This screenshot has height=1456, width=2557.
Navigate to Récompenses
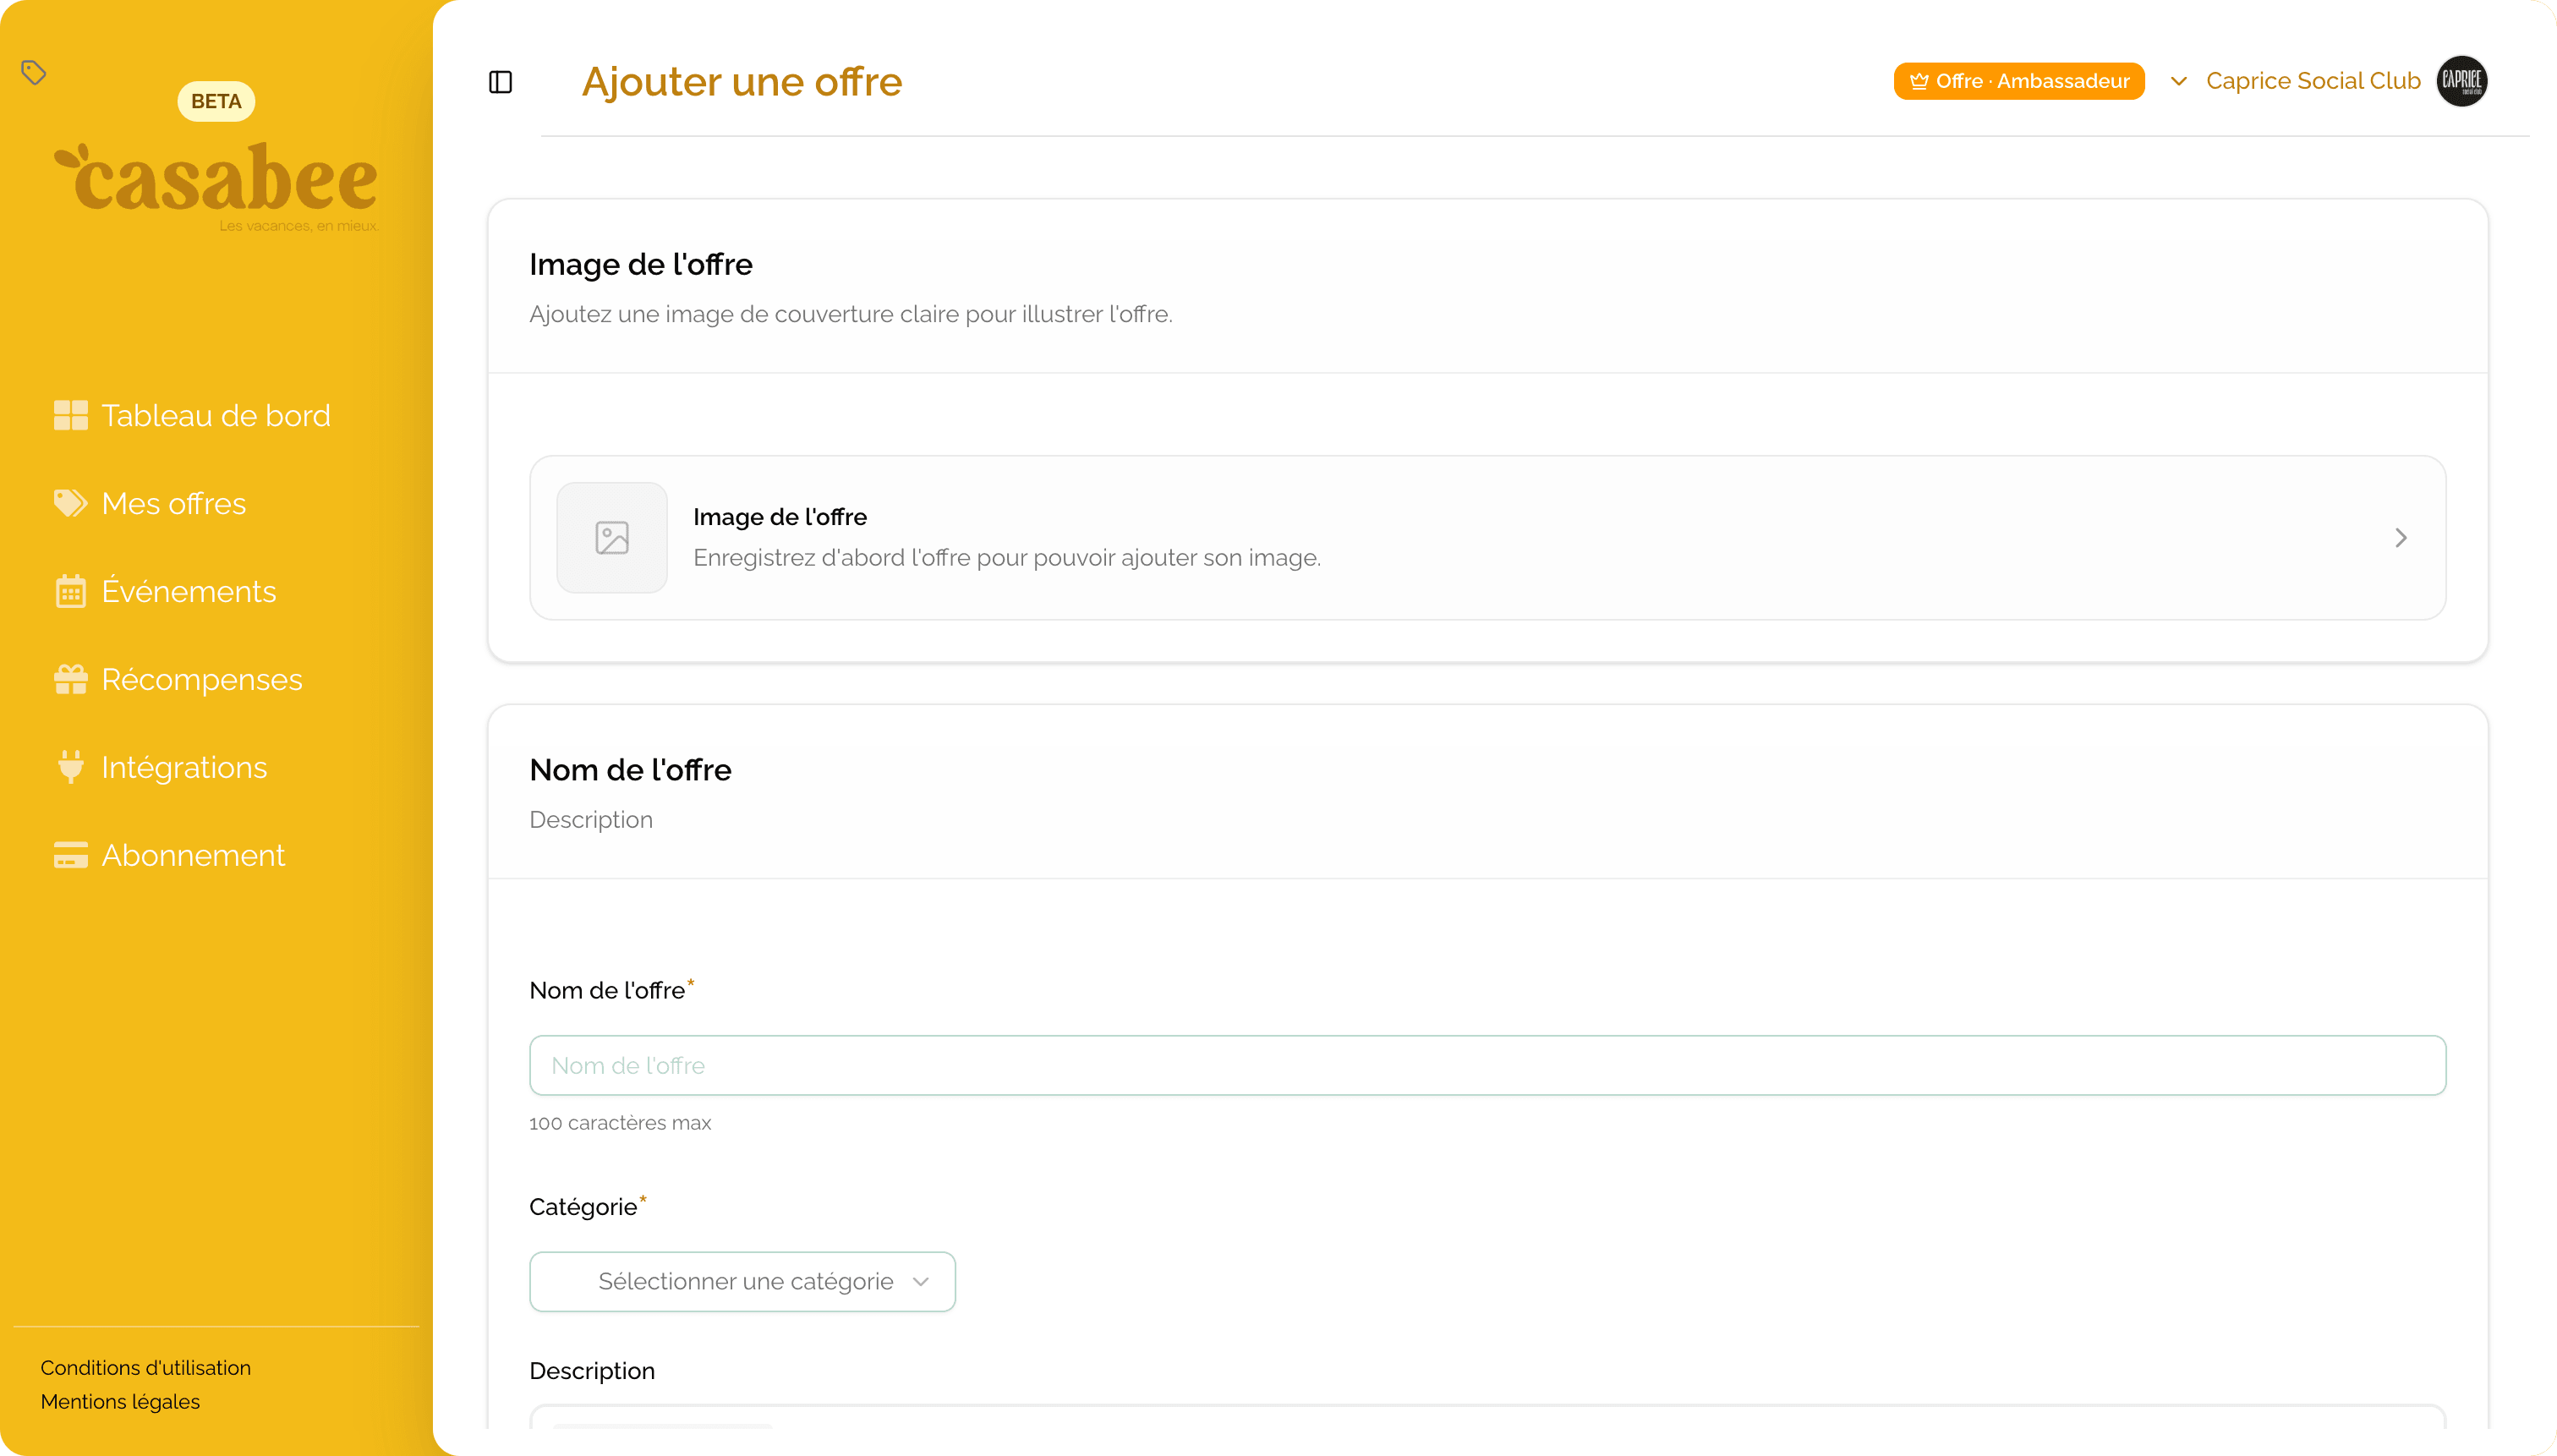(x=178, y=679)
